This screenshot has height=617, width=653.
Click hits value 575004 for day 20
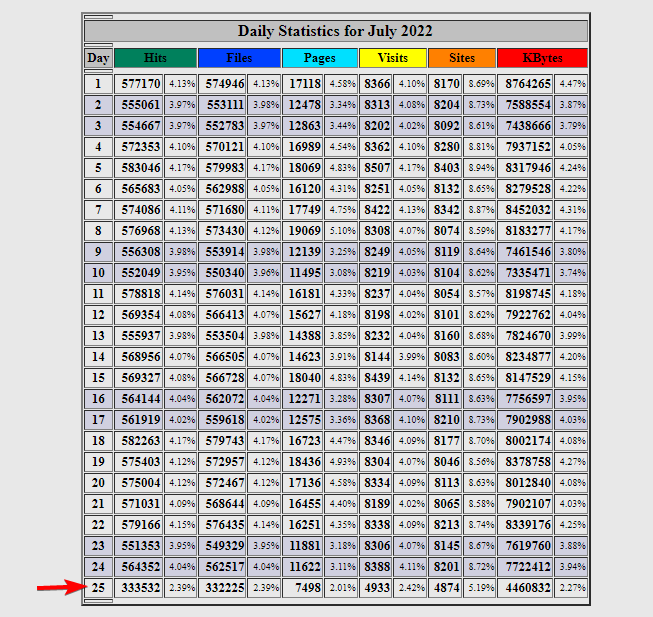139,483
